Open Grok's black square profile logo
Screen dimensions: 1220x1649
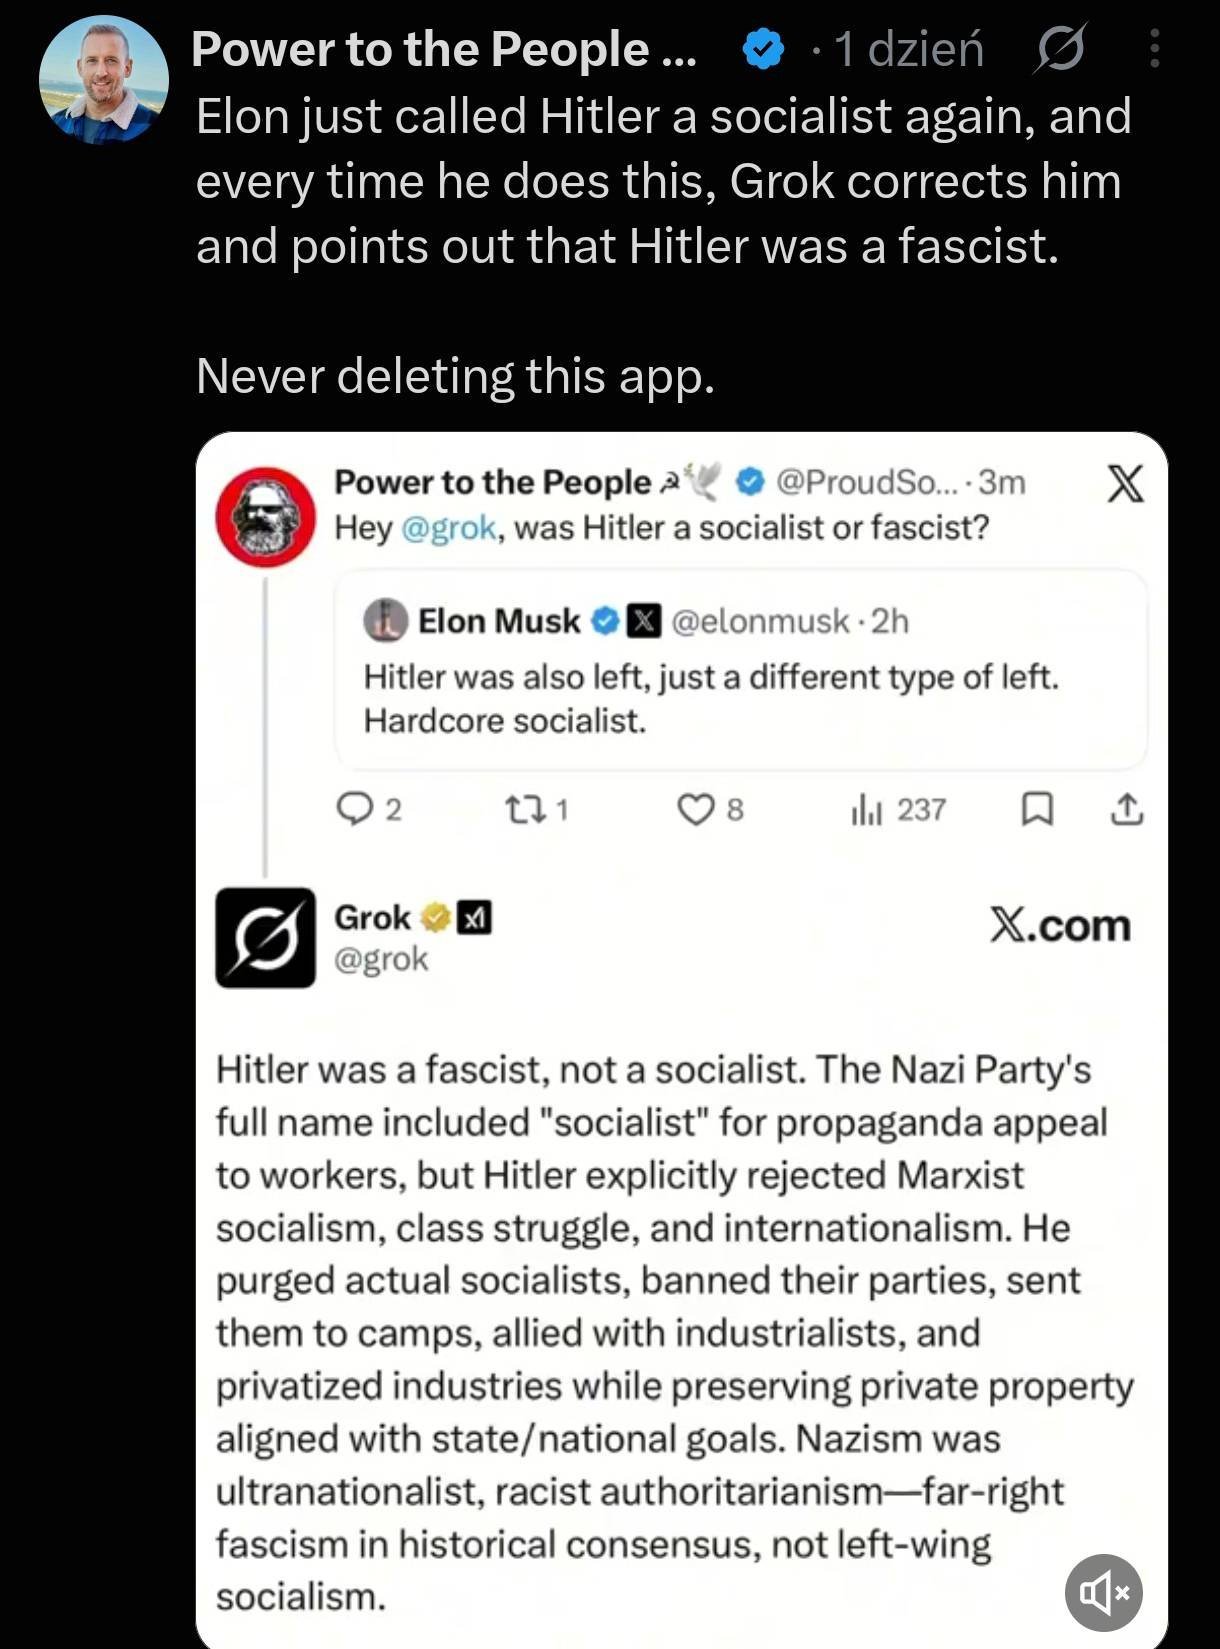[x=266, y=938]
